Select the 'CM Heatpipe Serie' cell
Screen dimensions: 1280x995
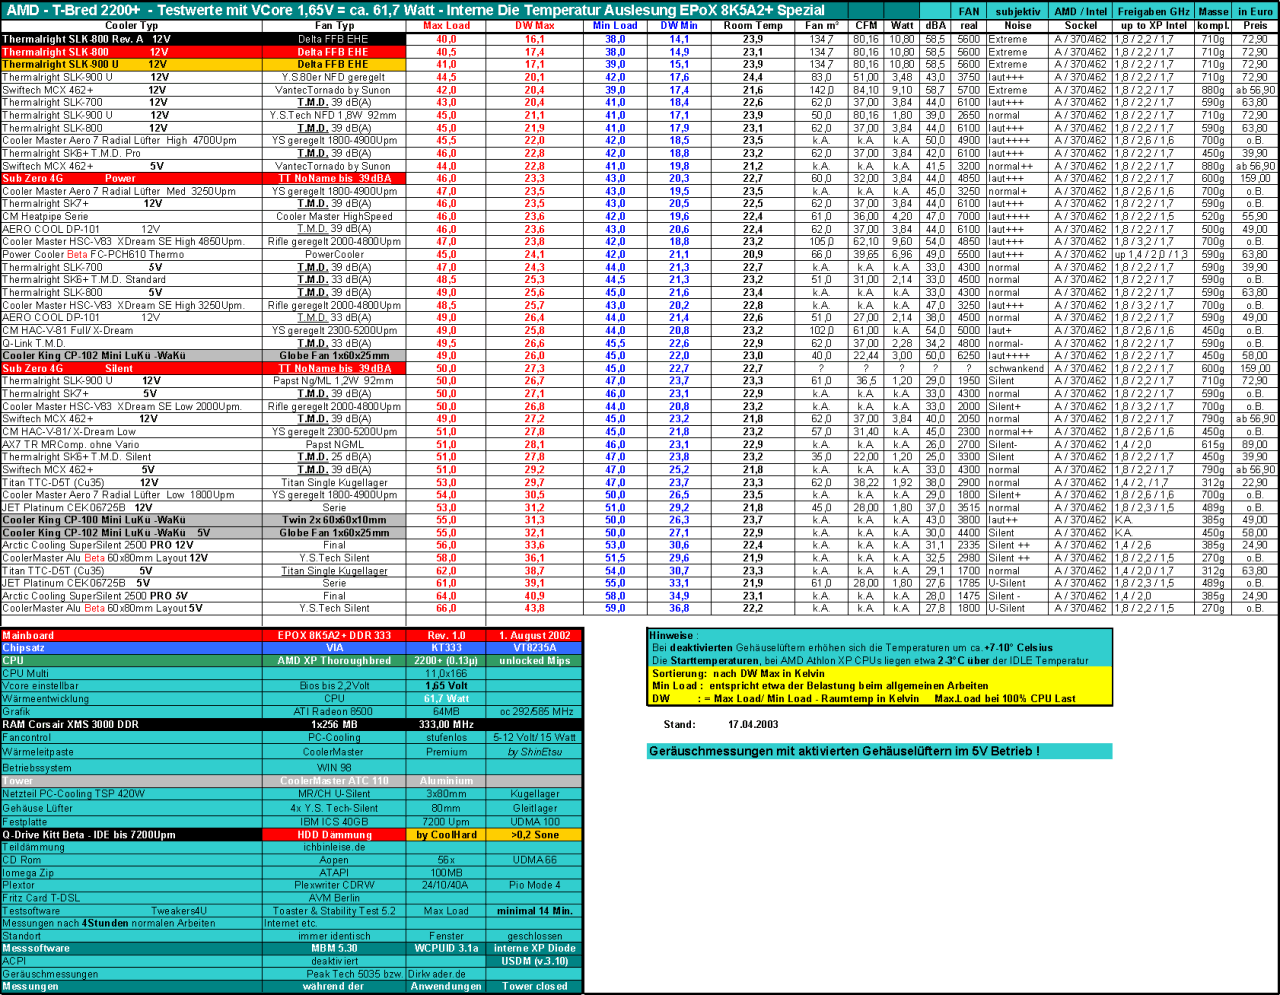point(132,216)
